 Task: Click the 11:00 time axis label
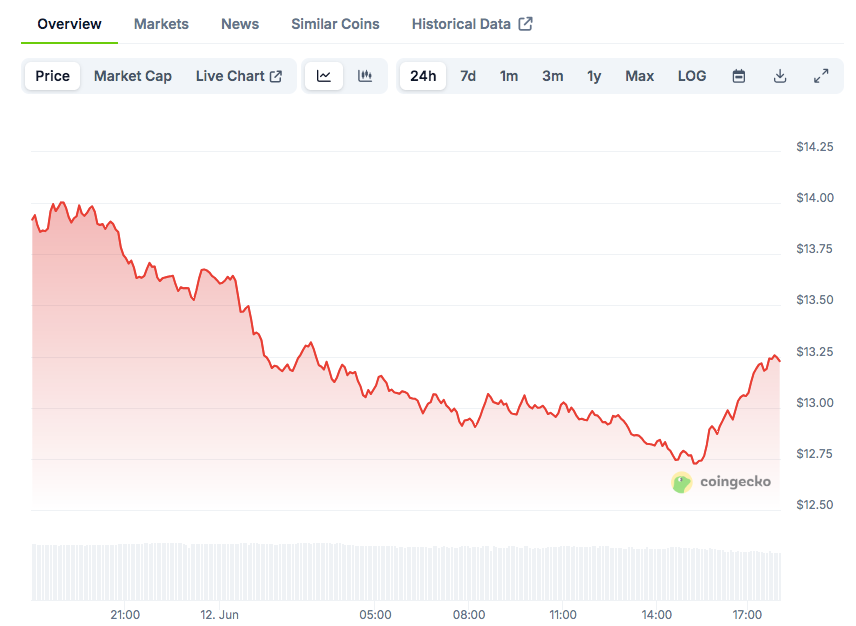[562, 615]
